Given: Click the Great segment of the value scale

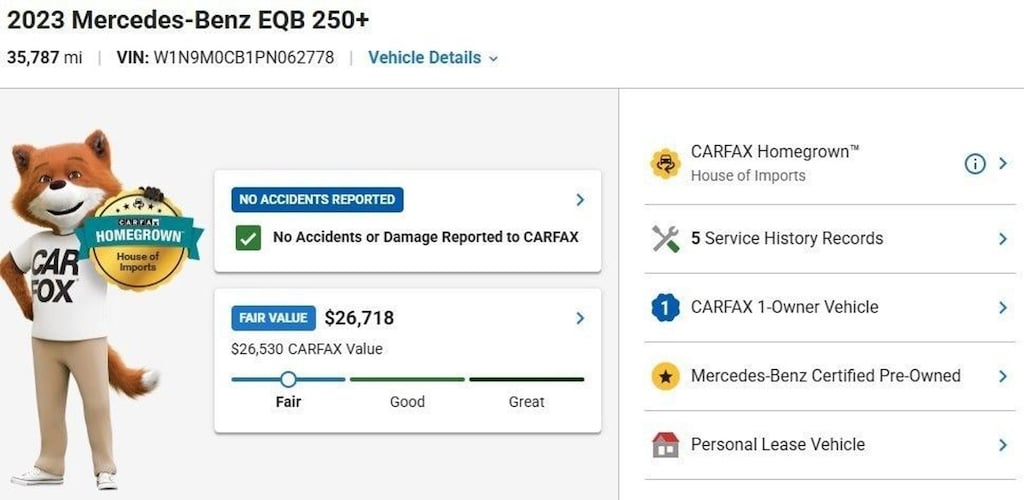Looking at the screenshot, I should (x=526, y=379).
